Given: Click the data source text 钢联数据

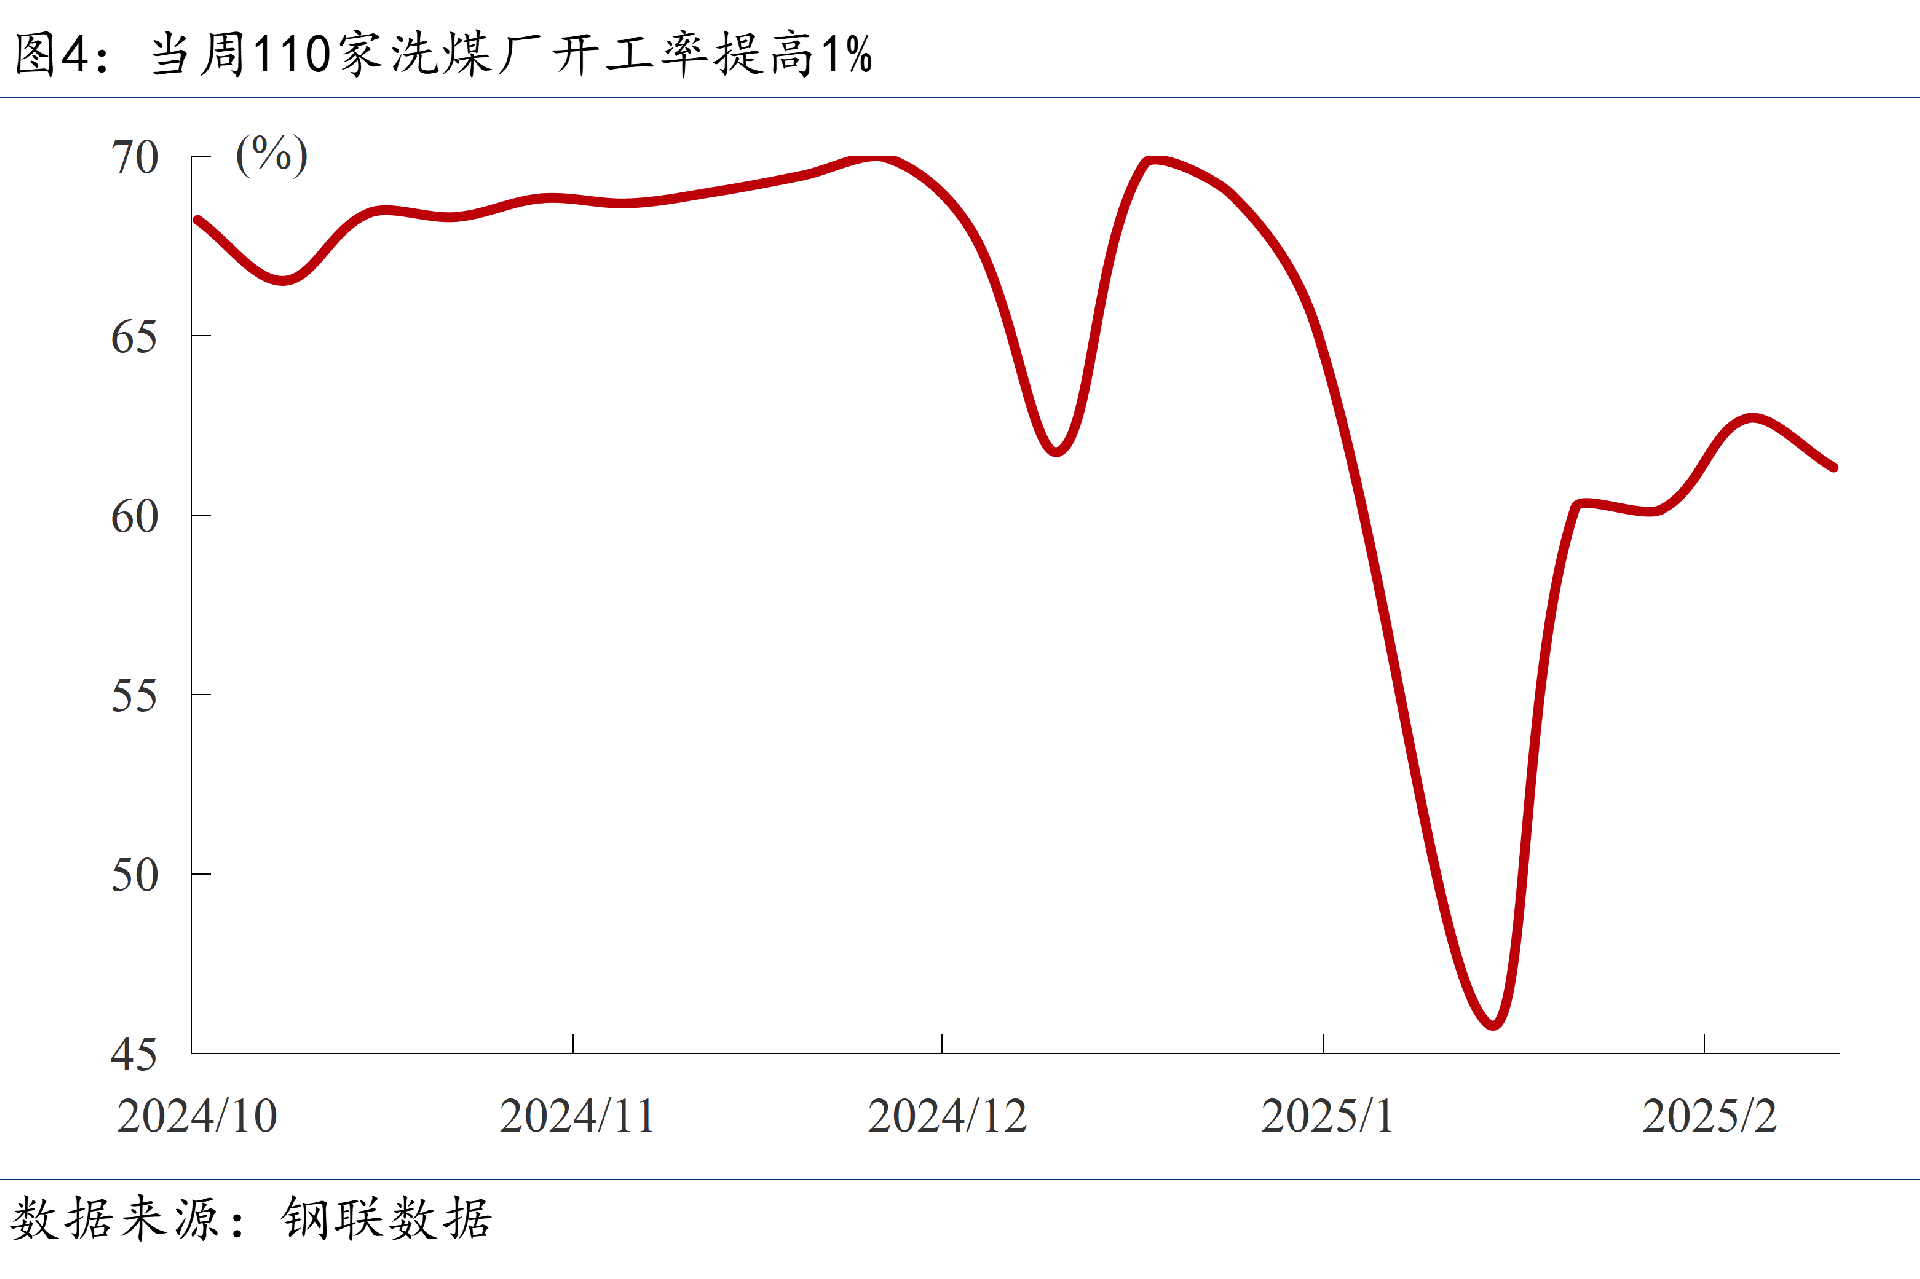Looking at the screenshot, I should [x=386, y=1219].
